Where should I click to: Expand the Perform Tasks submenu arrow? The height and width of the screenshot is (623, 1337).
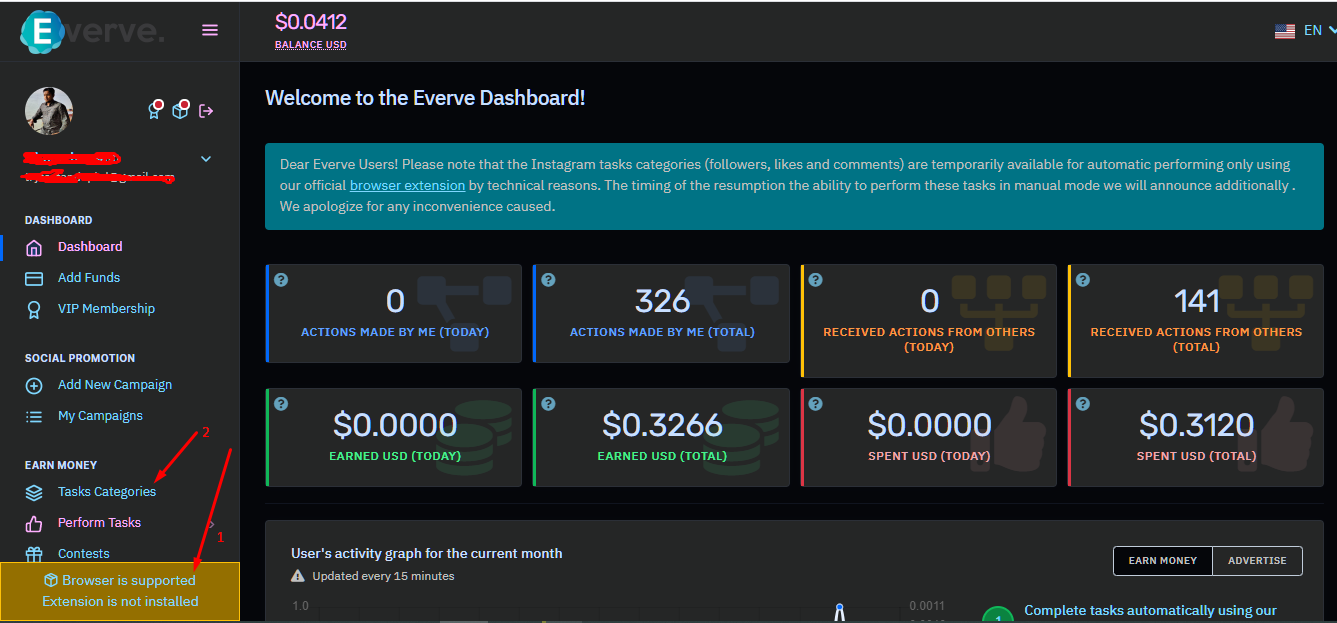[211, 523]
